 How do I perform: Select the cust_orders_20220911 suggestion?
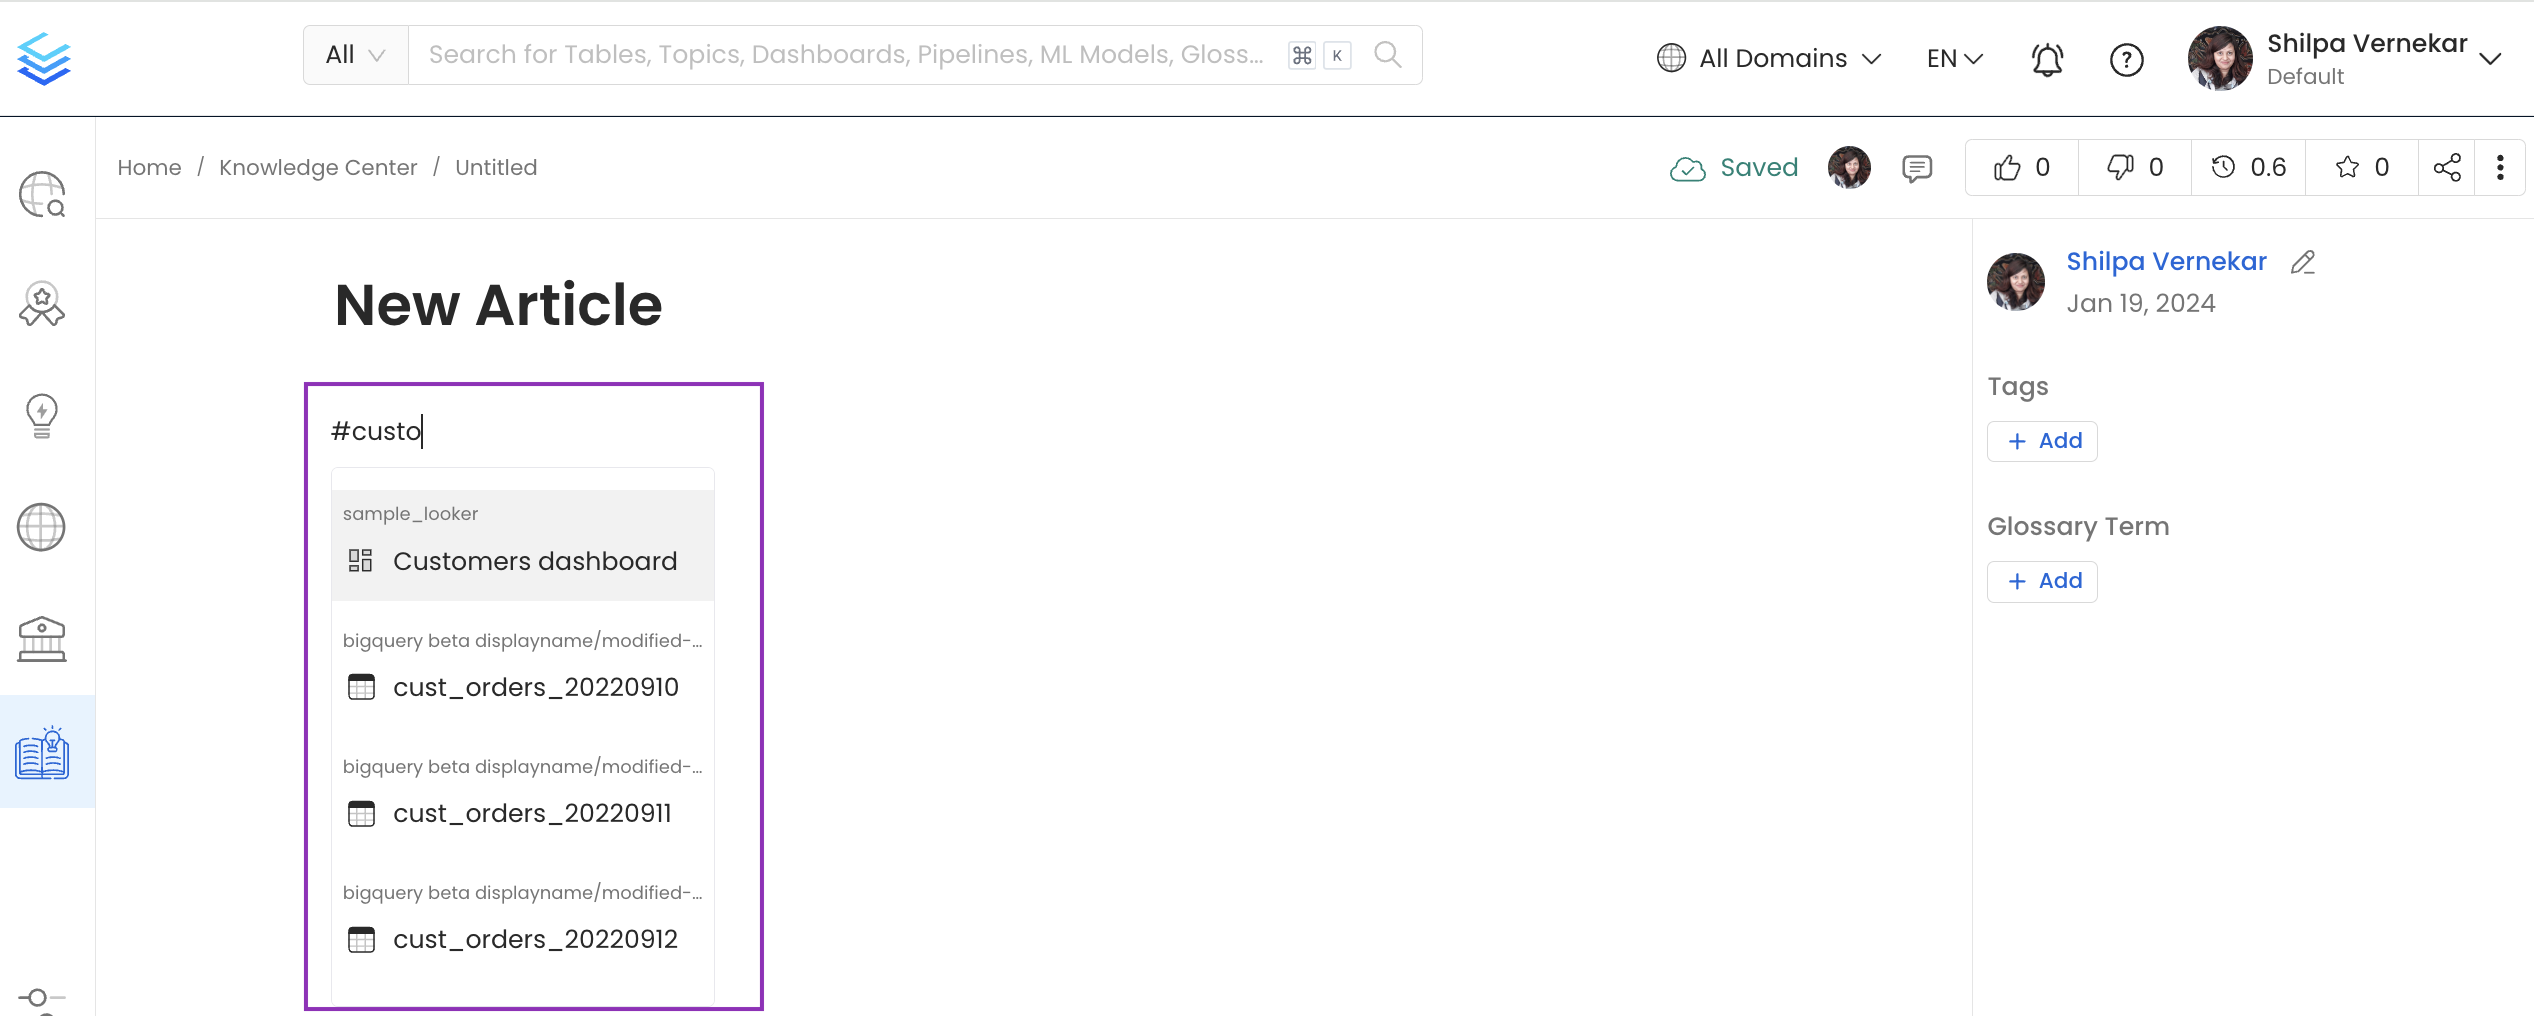pos(523,797)
